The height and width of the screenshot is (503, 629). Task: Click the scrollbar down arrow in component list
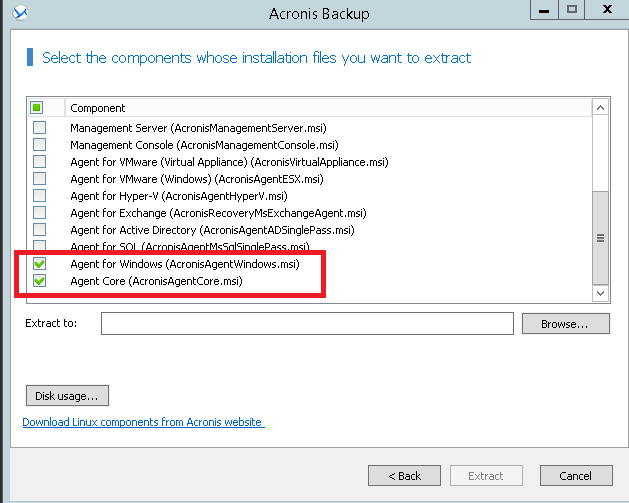(x=600, y=293)
